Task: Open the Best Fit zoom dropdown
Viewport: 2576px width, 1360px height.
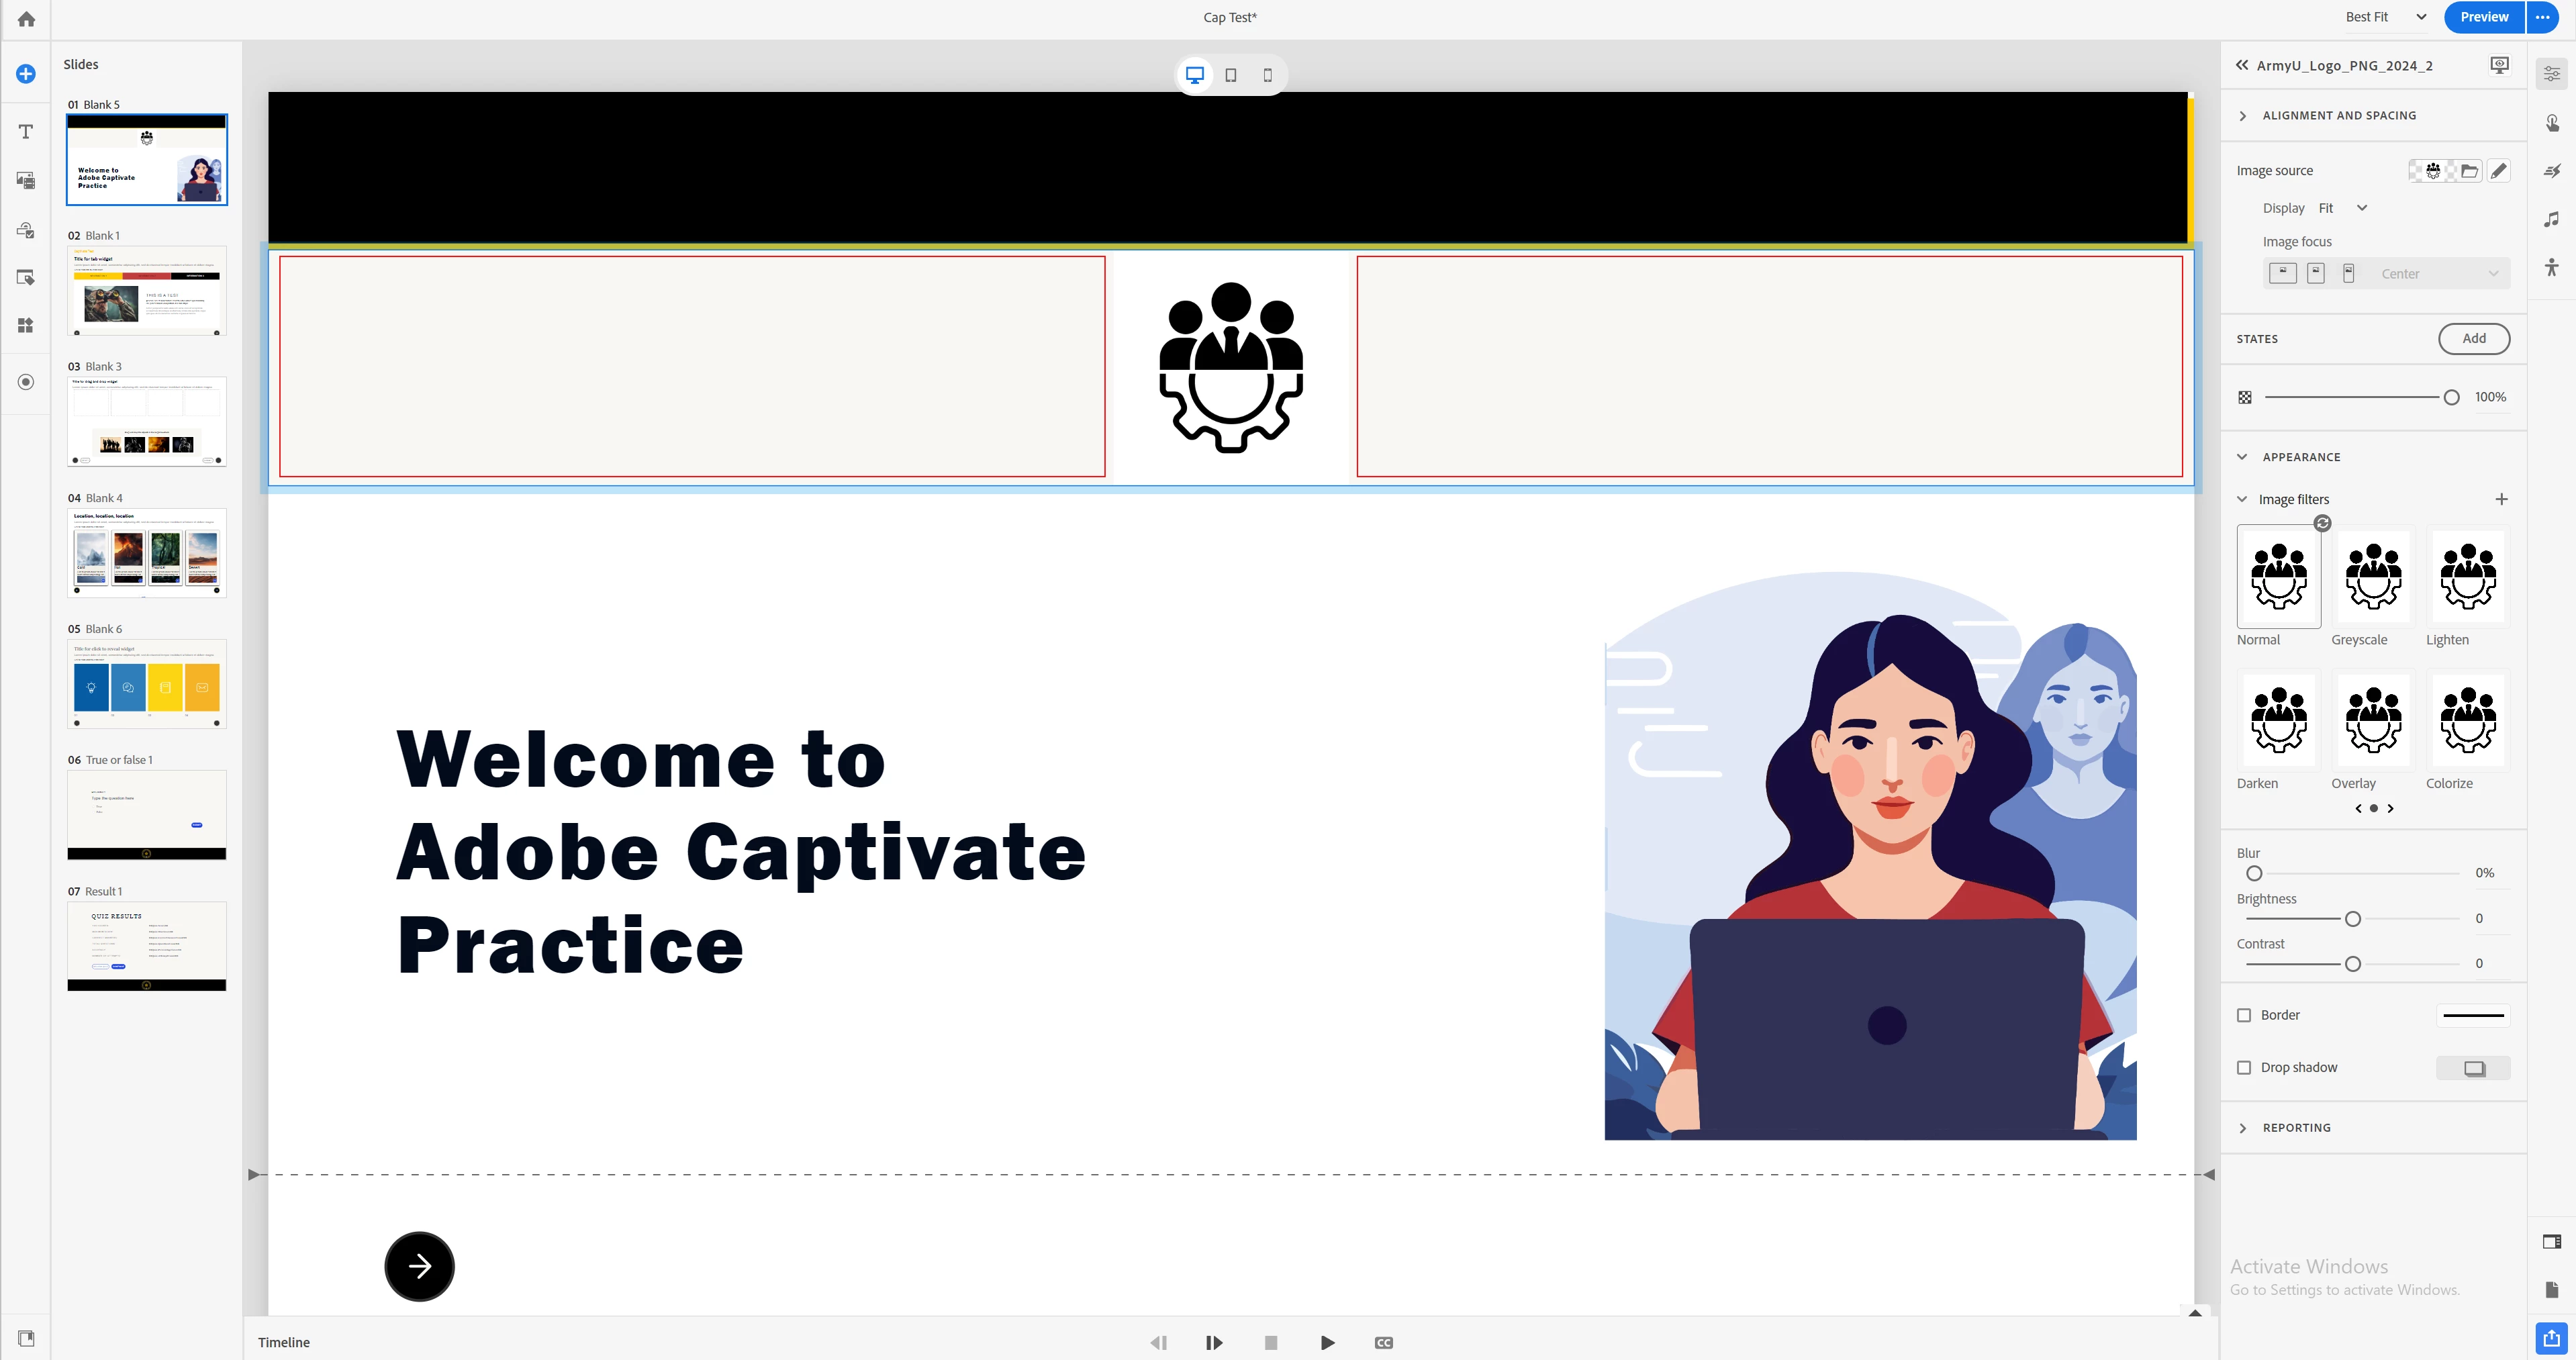Action: click(x=2386, y=17)
